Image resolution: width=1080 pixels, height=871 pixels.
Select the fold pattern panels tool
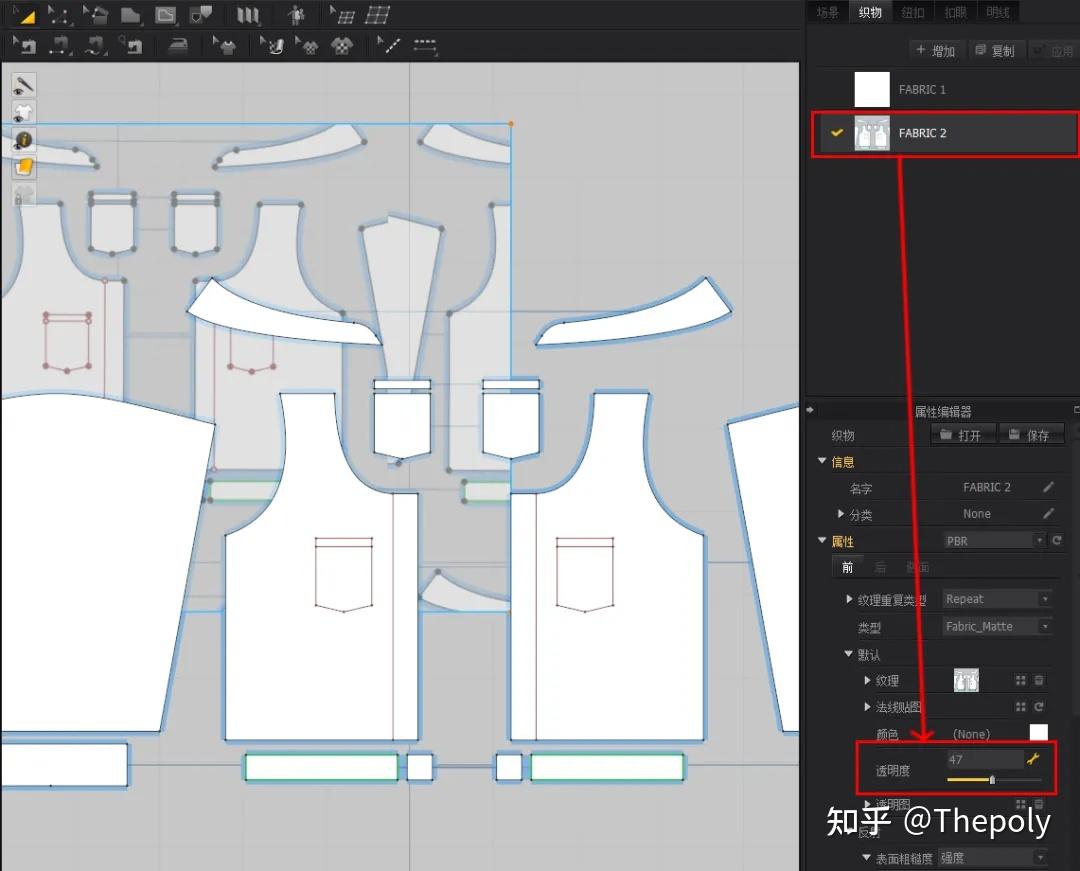point(247,15)
